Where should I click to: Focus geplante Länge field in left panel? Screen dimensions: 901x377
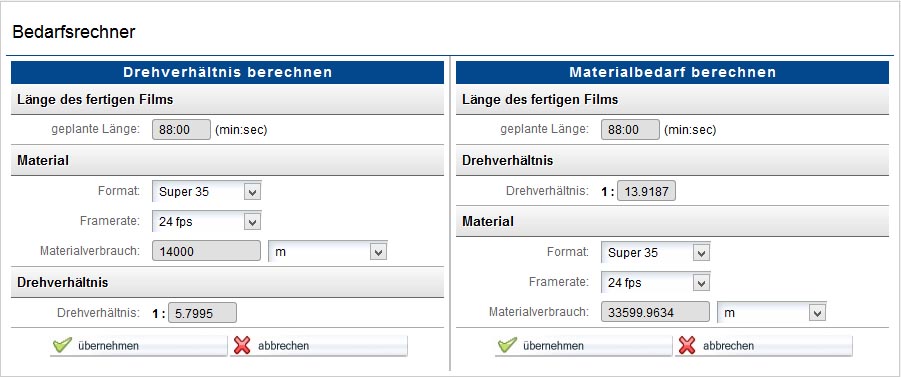[182, 129]
